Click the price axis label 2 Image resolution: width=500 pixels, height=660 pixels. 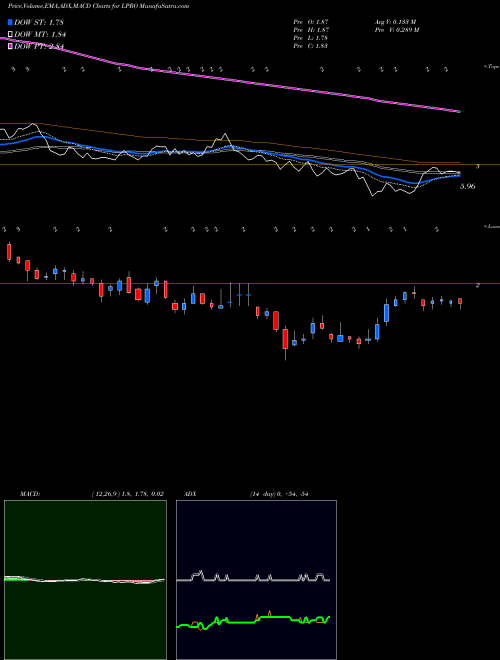478,285
